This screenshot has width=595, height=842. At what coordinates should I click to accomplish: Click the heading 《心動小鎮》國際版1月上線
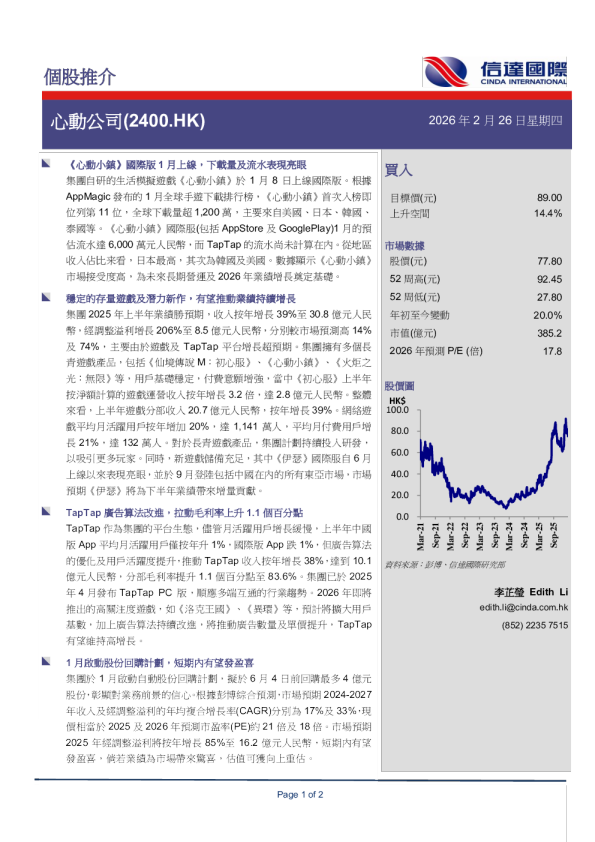(186, 165)
